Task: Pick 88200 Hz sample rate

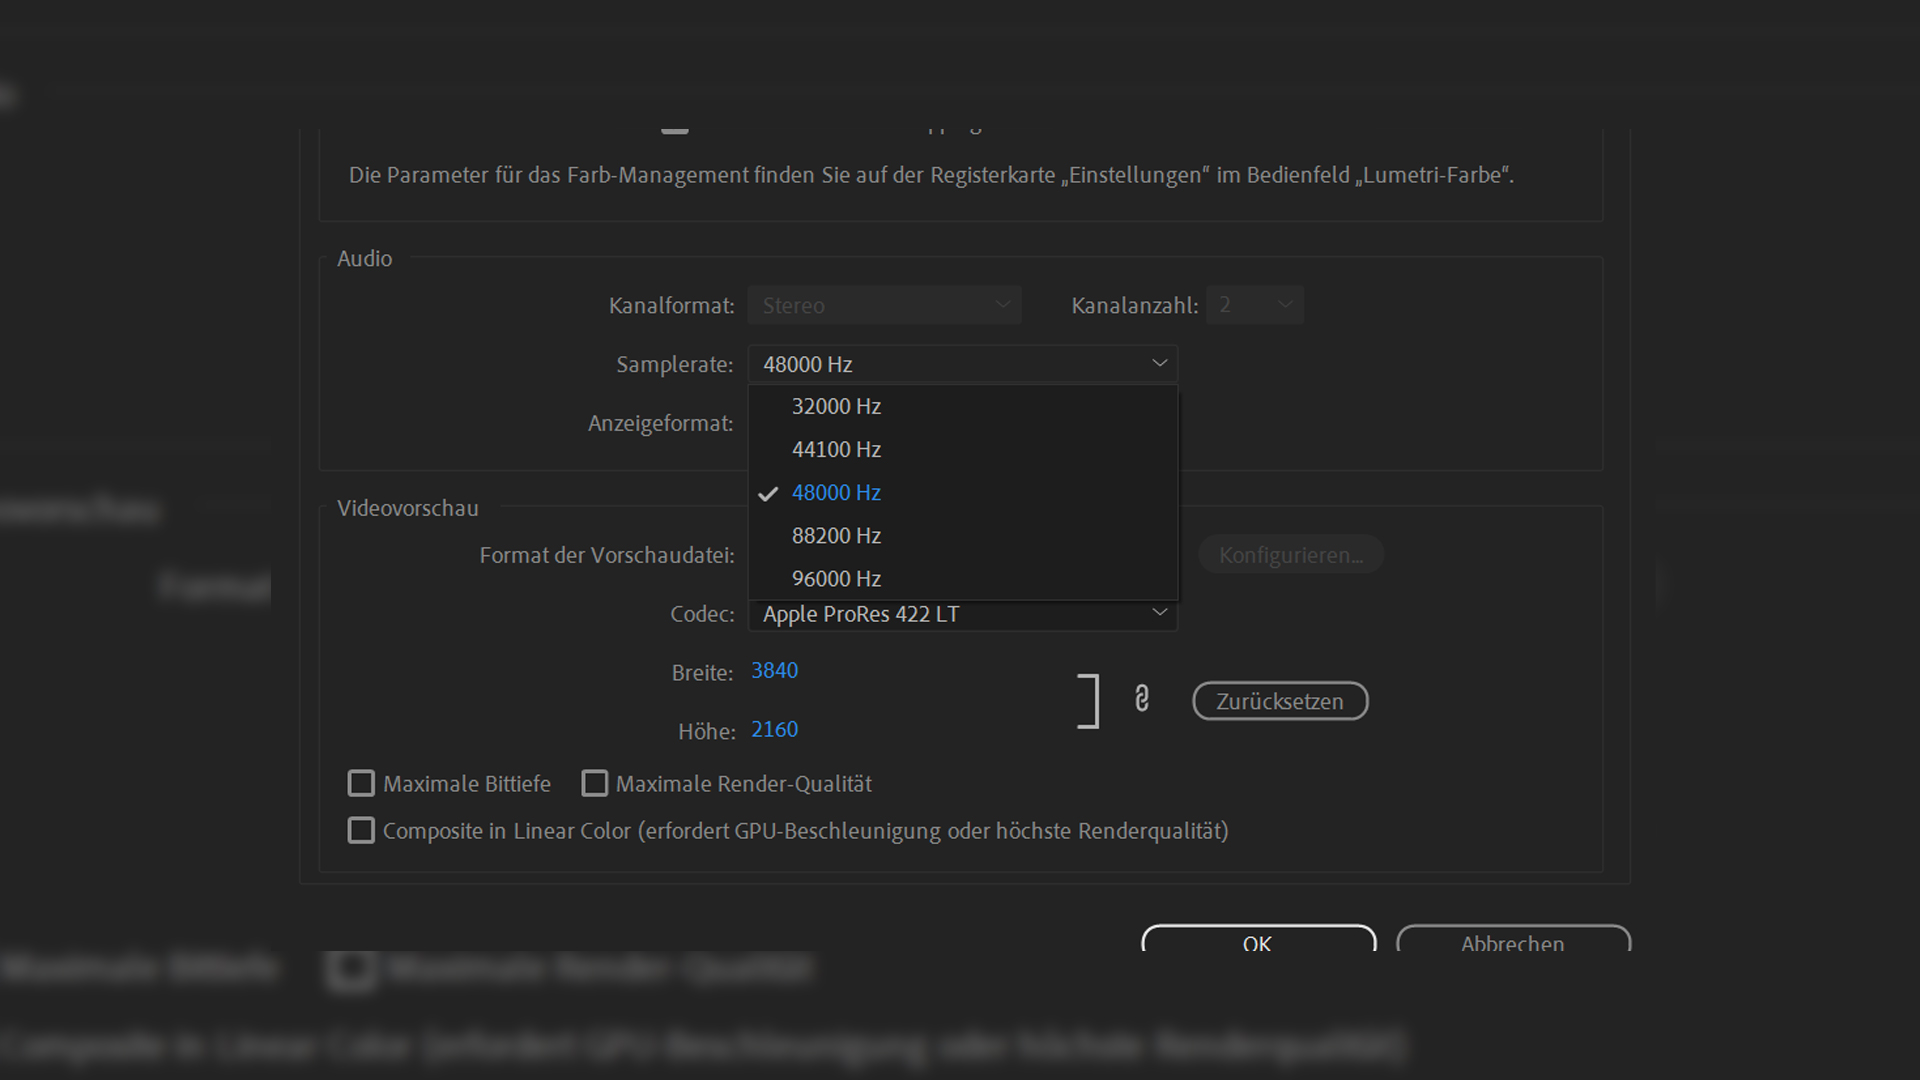Action: (x=836, y=536)
